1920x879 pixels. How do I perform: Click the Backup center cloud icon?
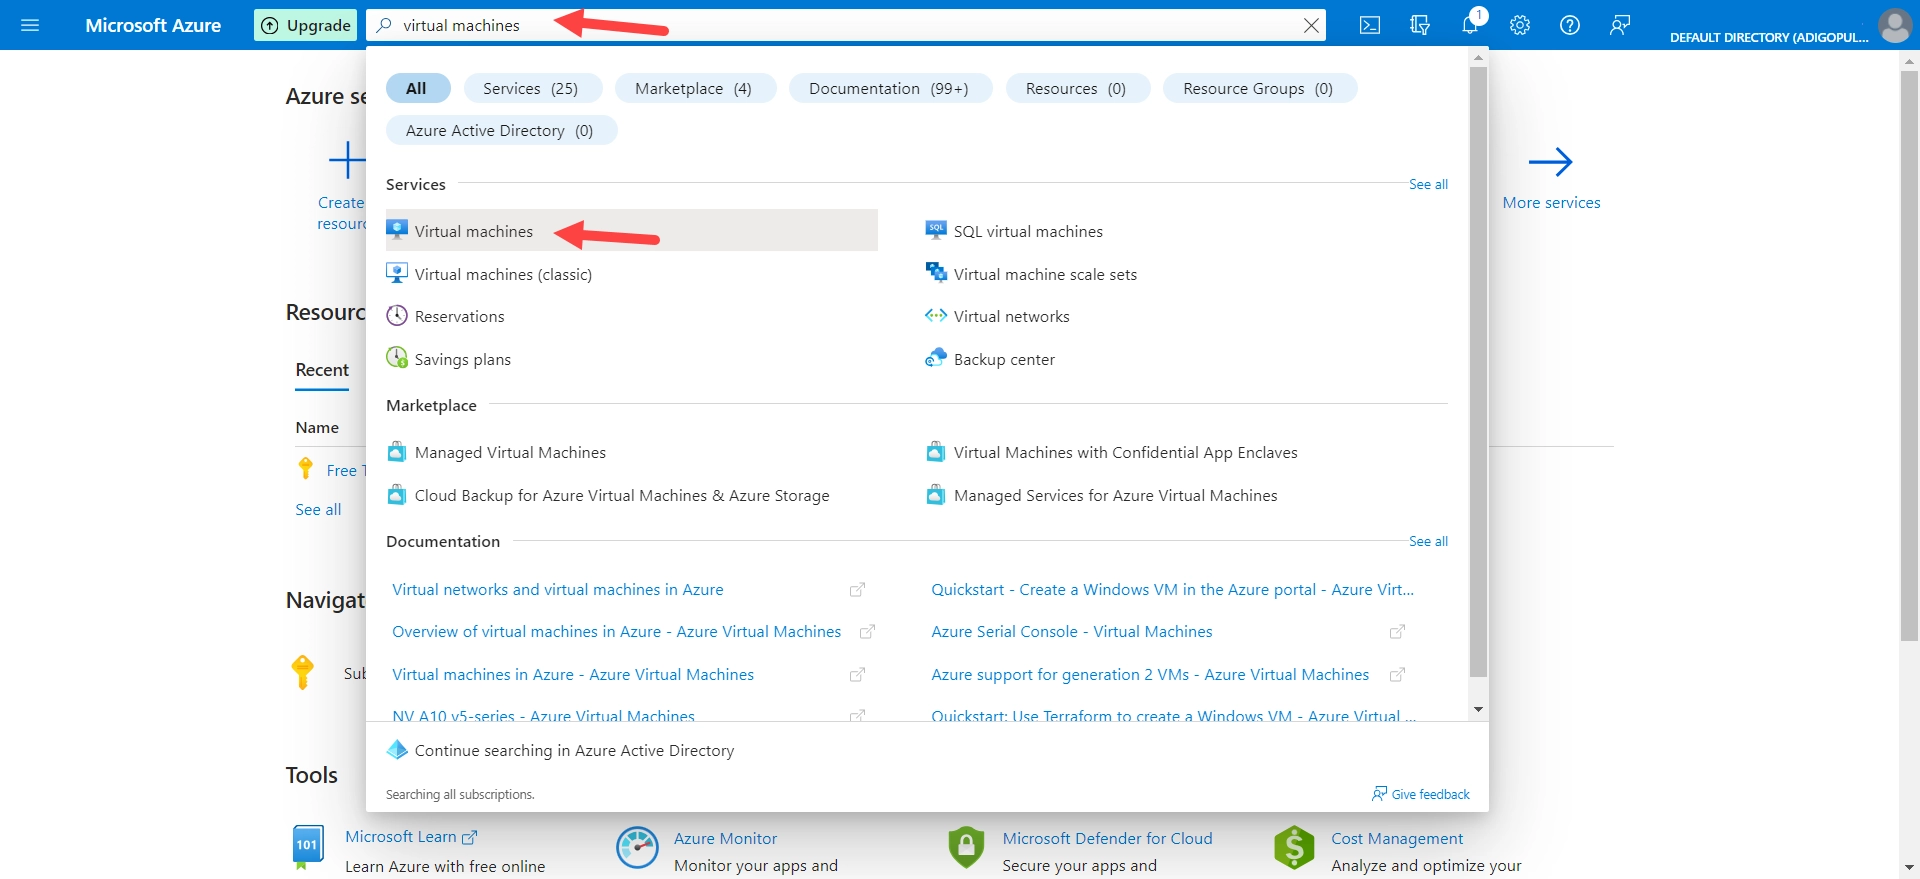[x=936, y=358]
